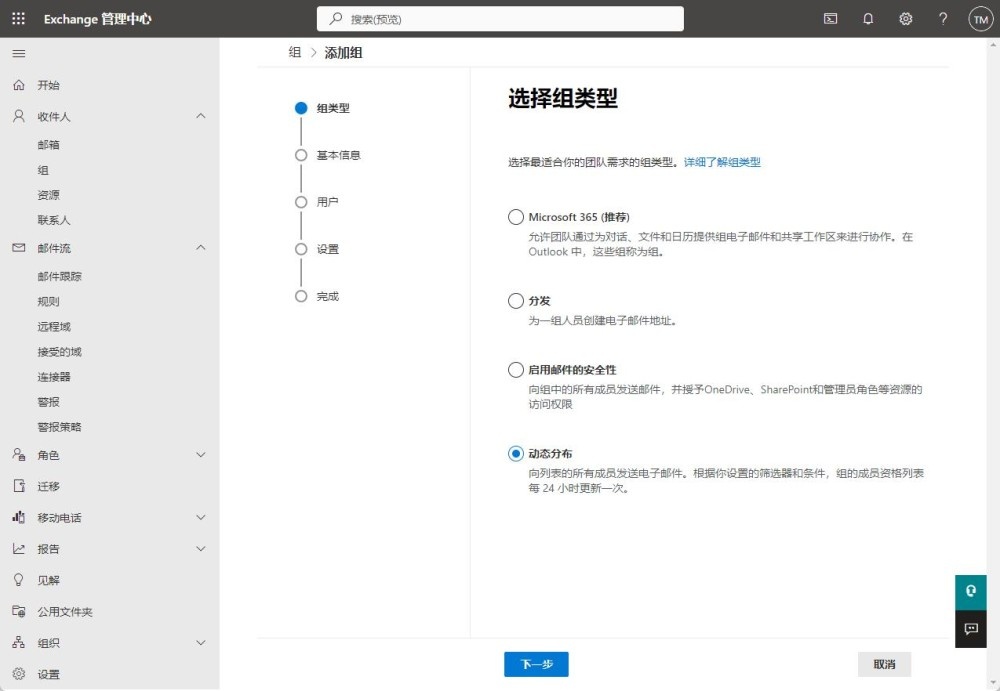Click the 下一步 button
This screenshot has width=1000, height=691.
click(536, 664)
